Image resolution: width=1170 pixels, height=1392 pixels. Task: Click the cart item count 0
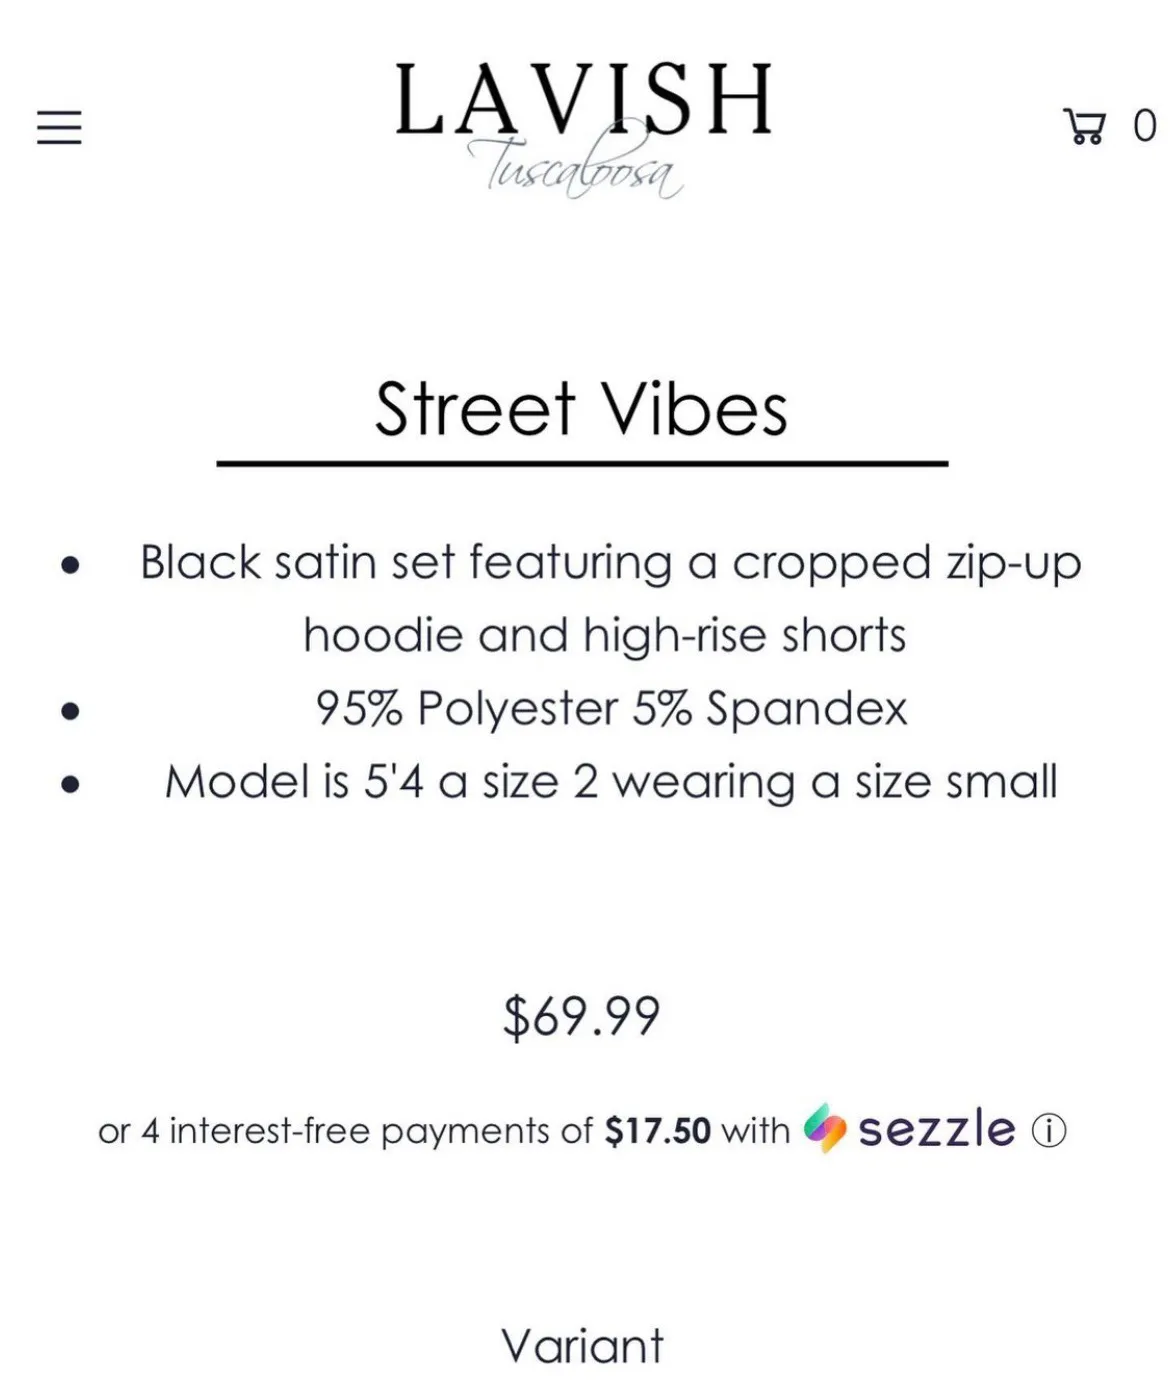[1144, 127]
